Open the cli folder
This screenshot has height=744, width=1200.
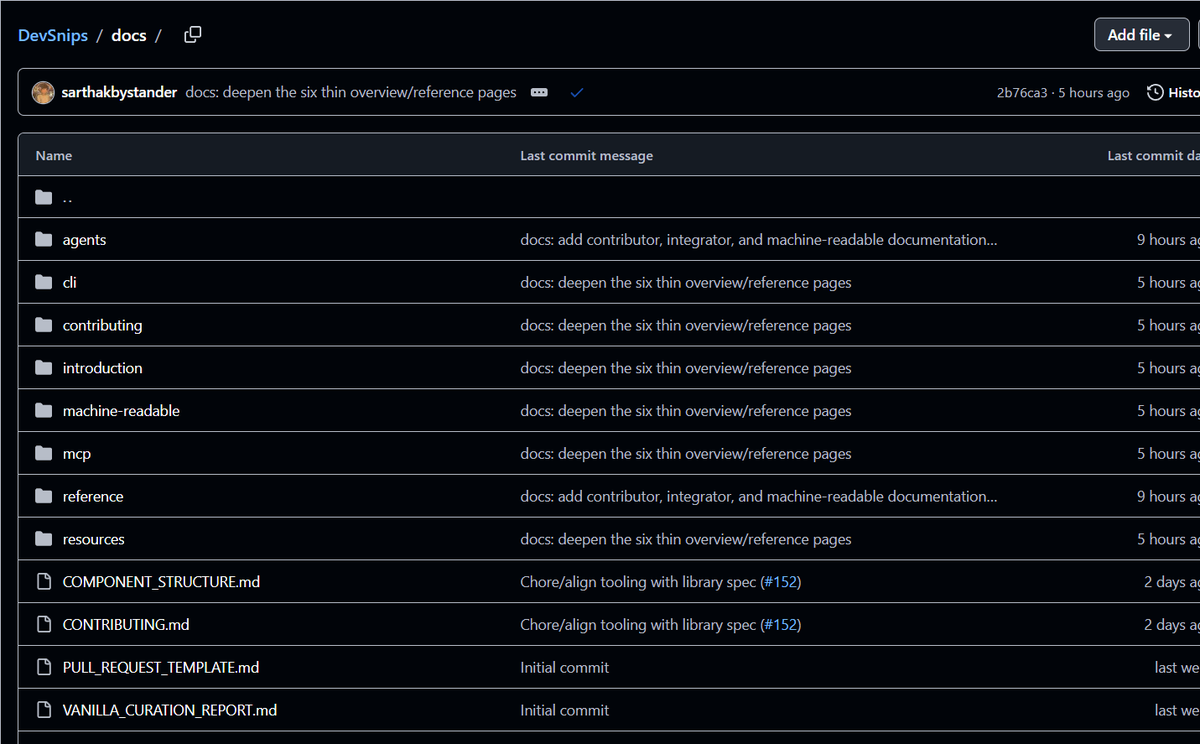69,283
